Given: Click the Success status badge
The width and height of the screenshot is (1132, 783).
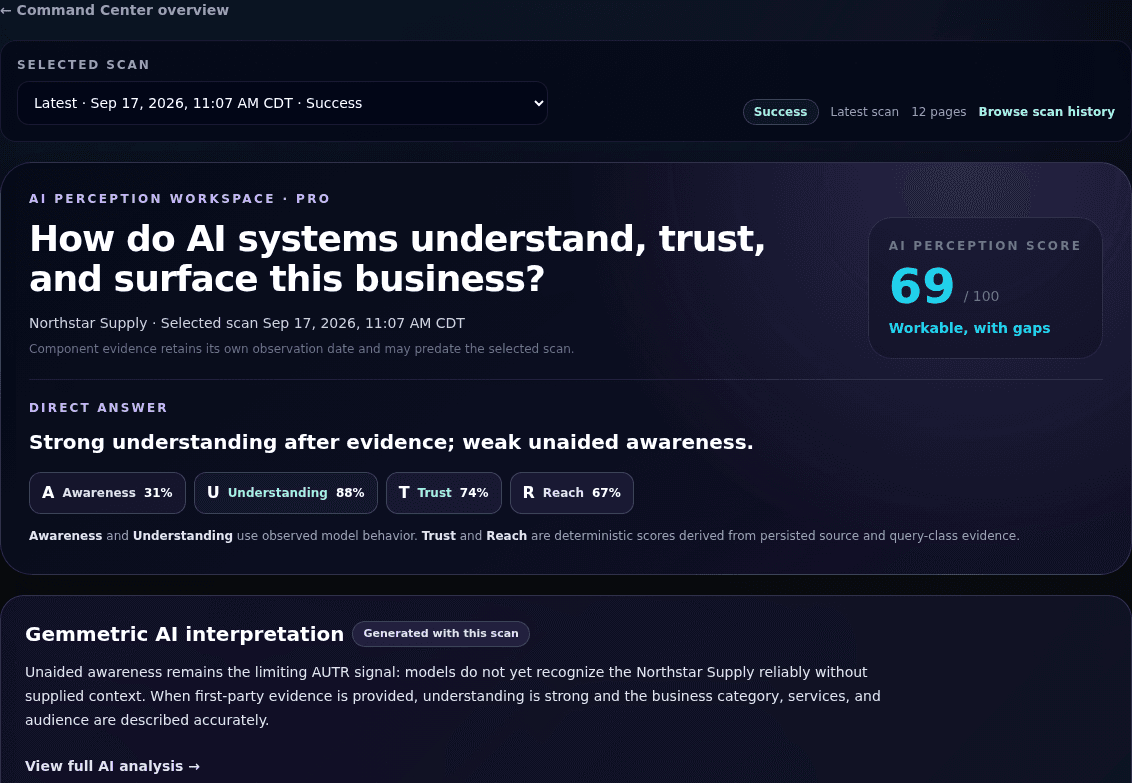Looking at the screenshot, I should (780, 112).
